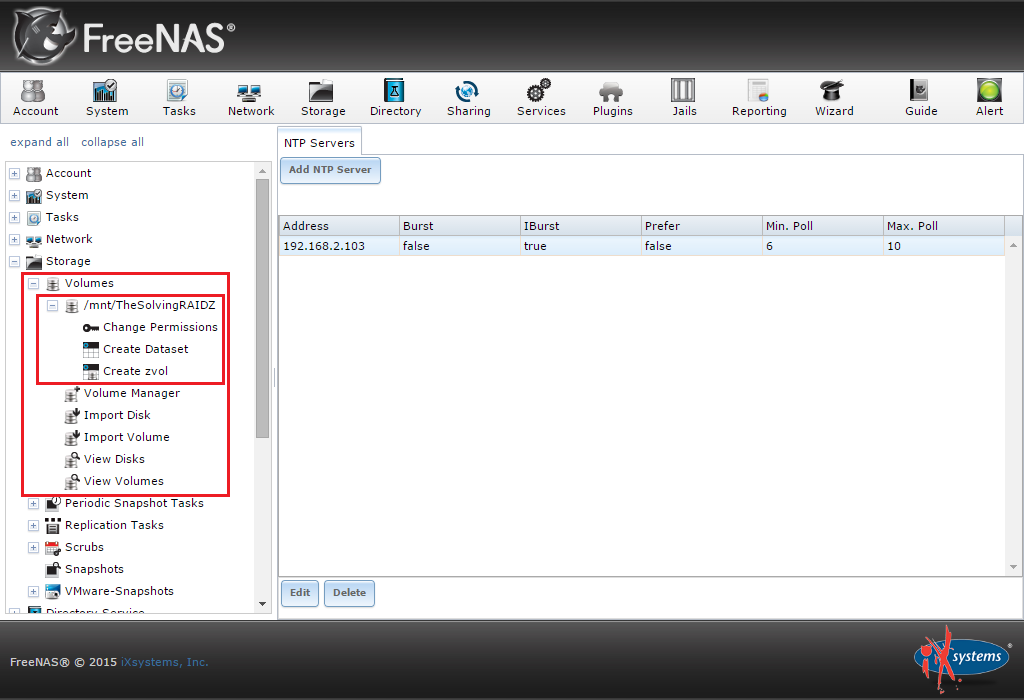
Task: Click the NTP table scroll-down arrow
Action: coord(1014,567)
